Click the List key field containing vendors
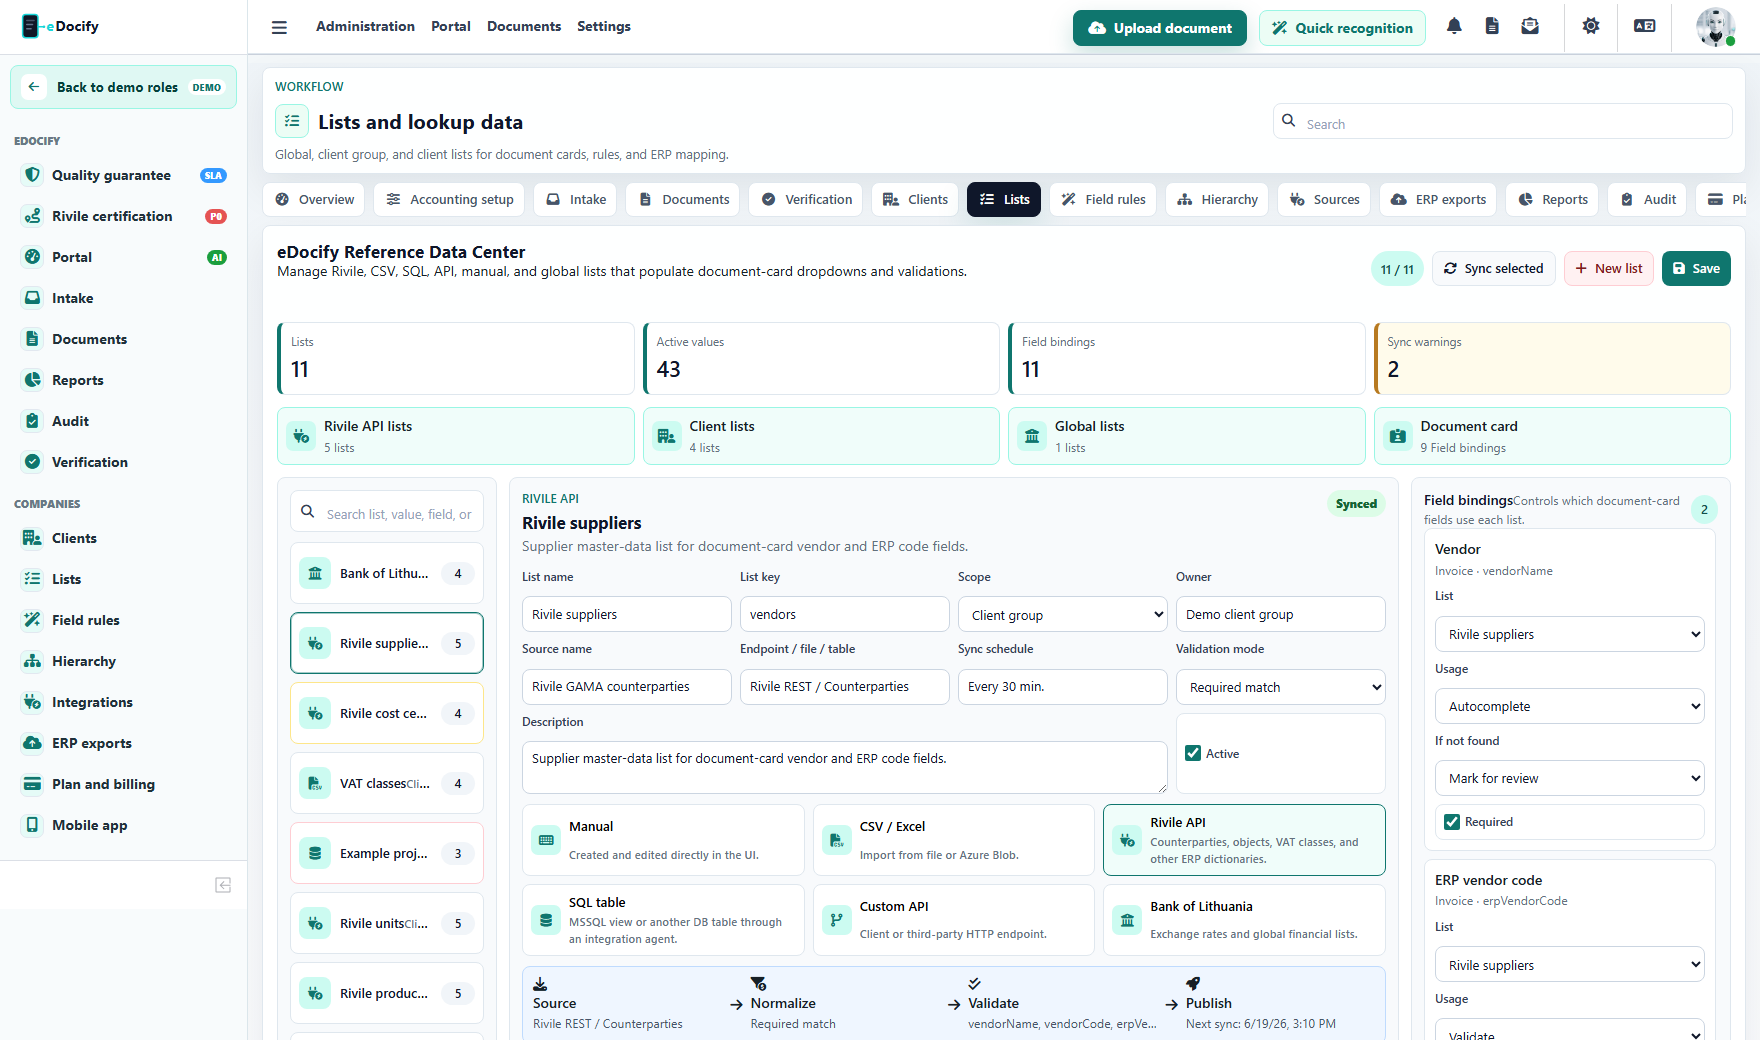Screen dimensions: 1760x1040 coord(845,614)
